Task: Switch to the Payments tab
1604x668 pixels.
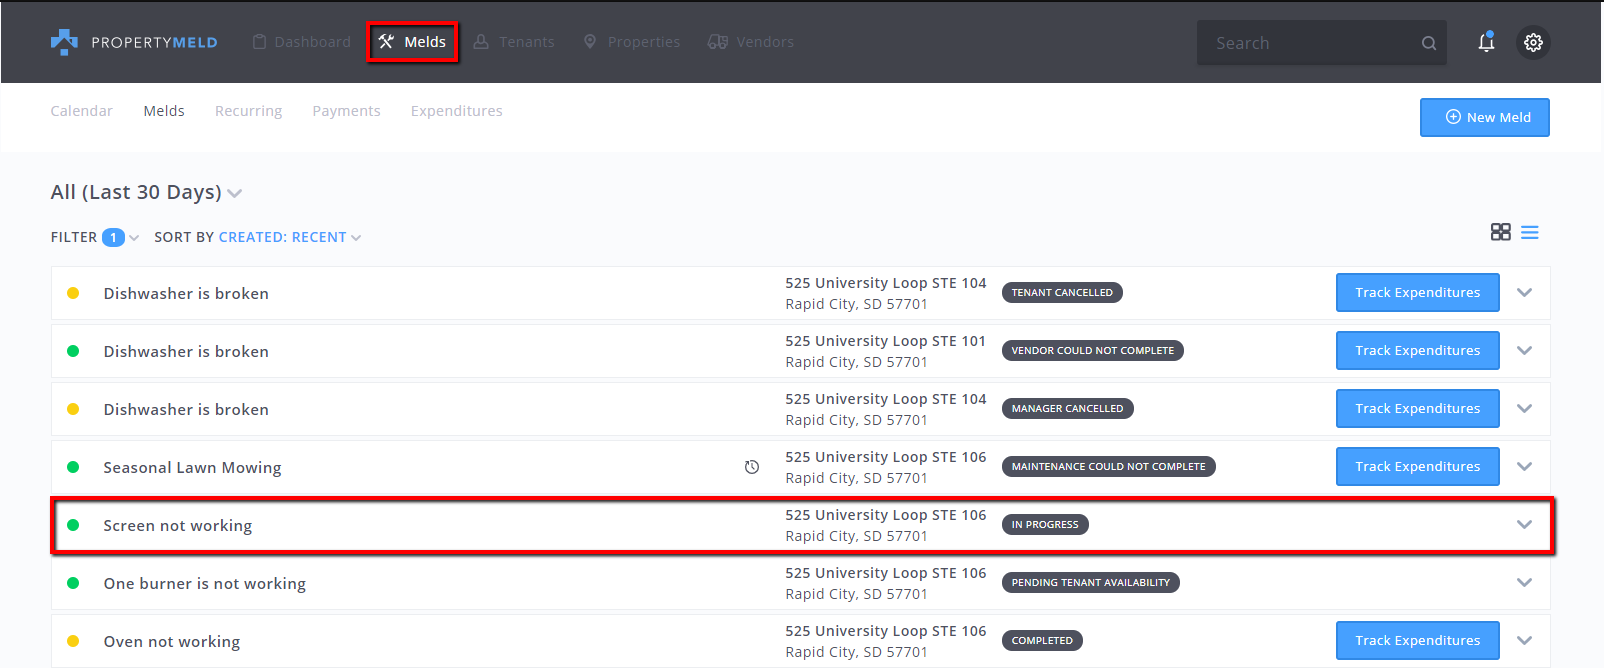Action: [x=346, y=111]
